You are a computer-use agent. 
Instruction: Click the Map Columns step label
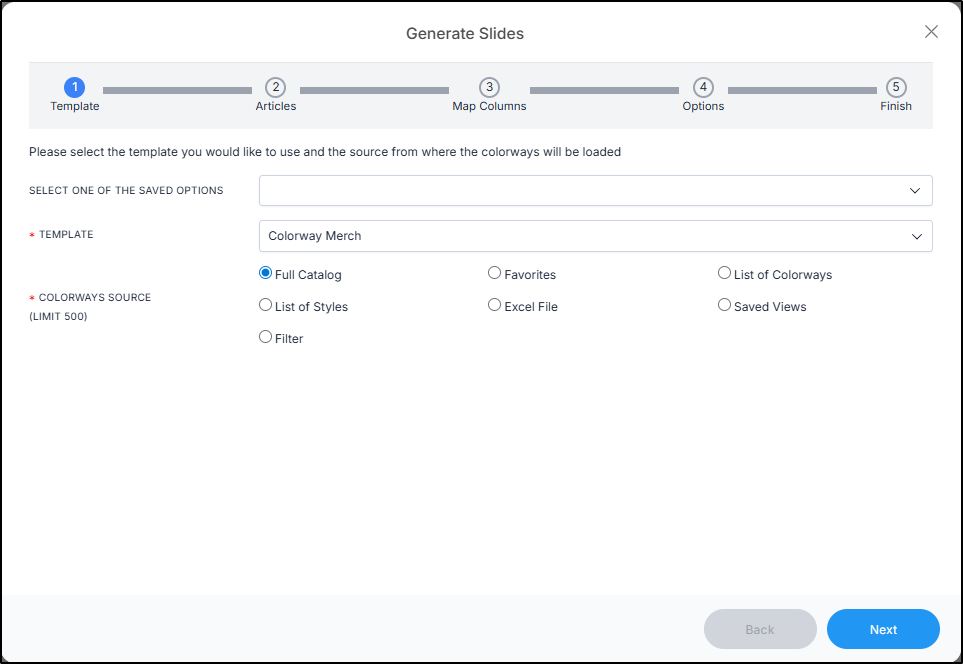489,106
